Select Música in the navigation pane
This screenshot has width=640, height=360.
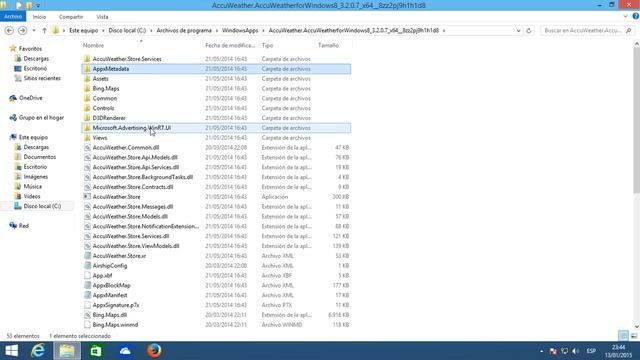click(32, 187)
